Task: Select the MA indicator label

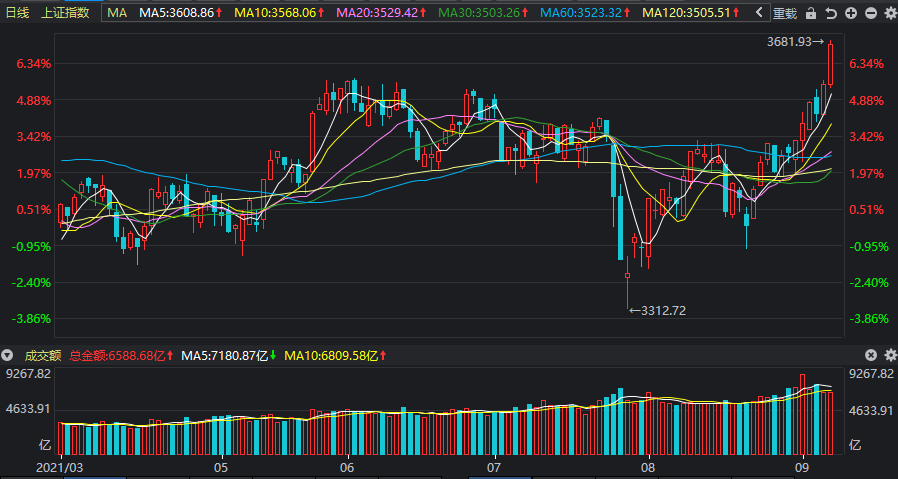Action: point(117,13)
